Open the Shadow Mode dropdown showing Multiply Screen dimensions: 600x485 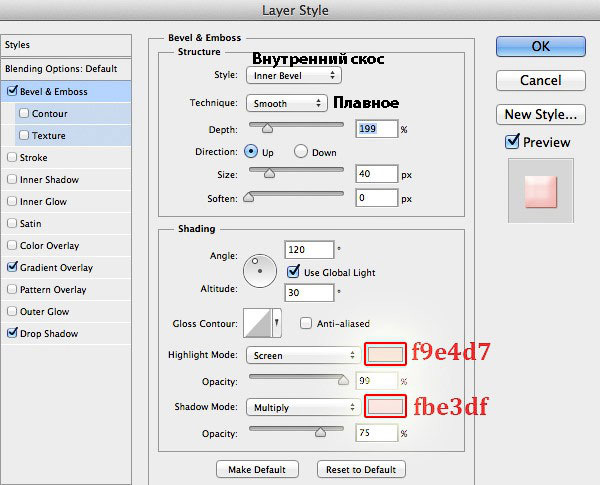pos(303,407)
